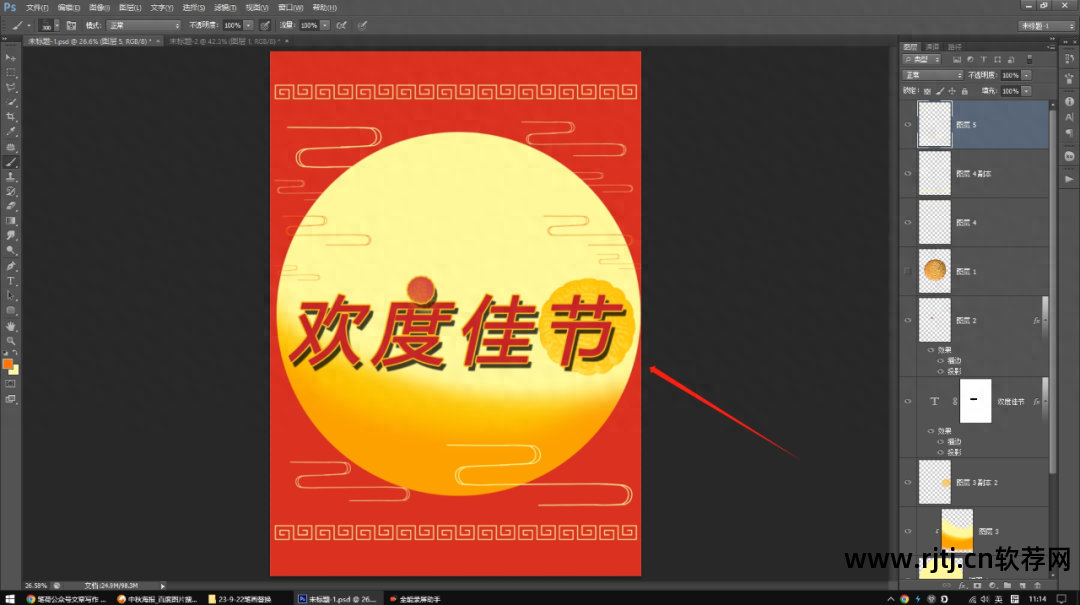This screenshot has width=1080, height=605.
Task: Select the Move tool
Action: point(11,57)
